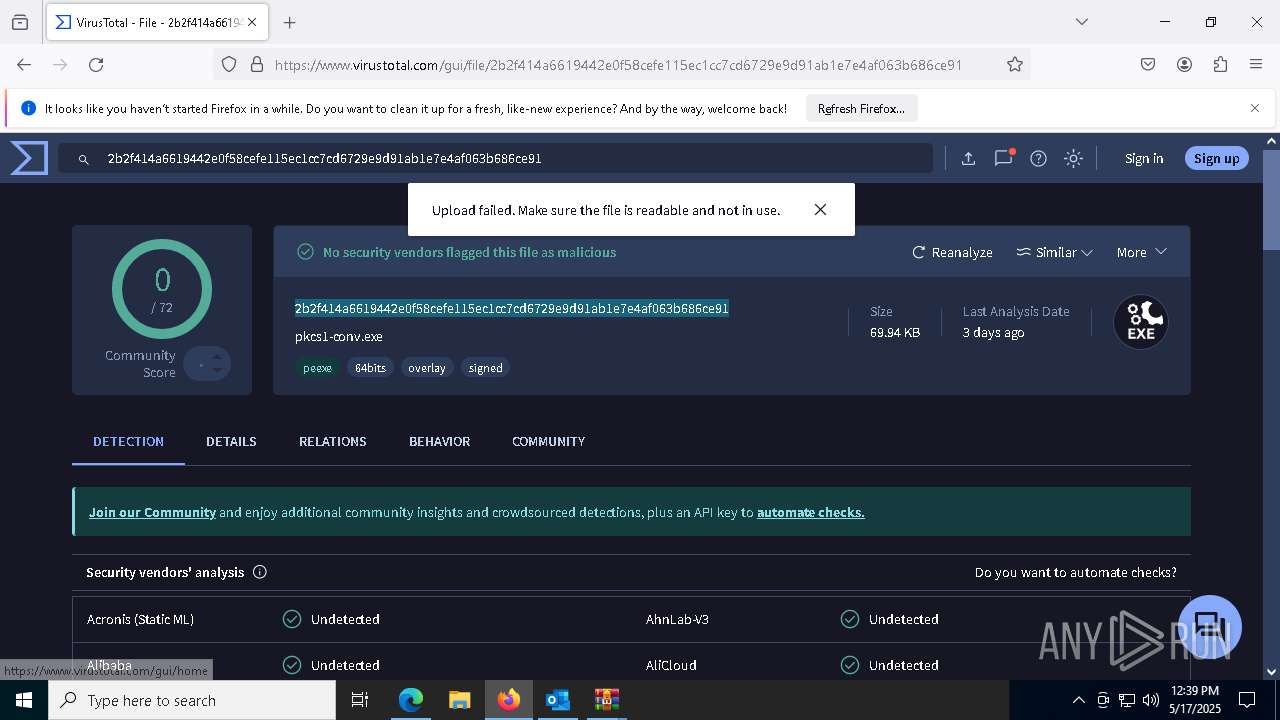Image resolution: width=1280 pixels, height=720 pixels.
Task: Click the VirusTotal sigma logo
Action: pos(29,158)
